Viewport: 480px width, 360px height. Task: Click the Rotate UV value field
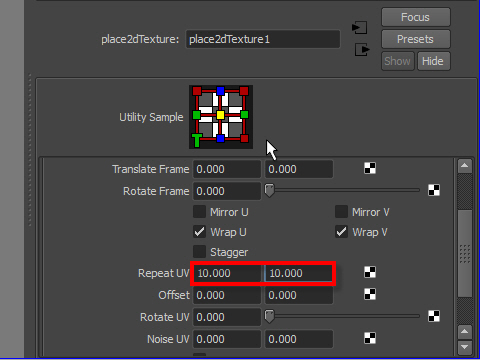tap(227, 317)
